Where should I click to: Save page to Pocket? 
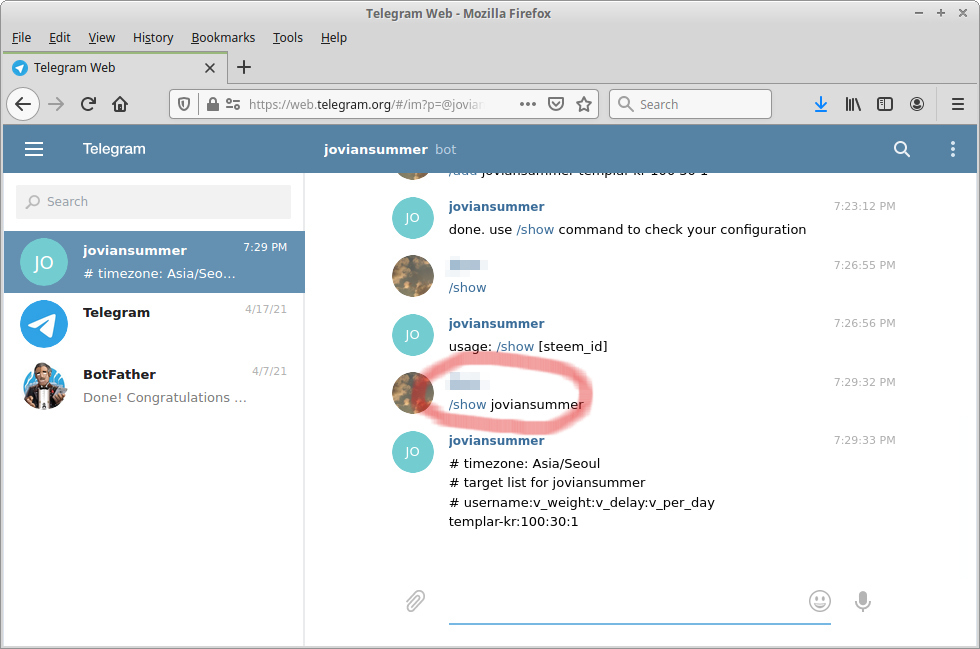pos(556,104)
